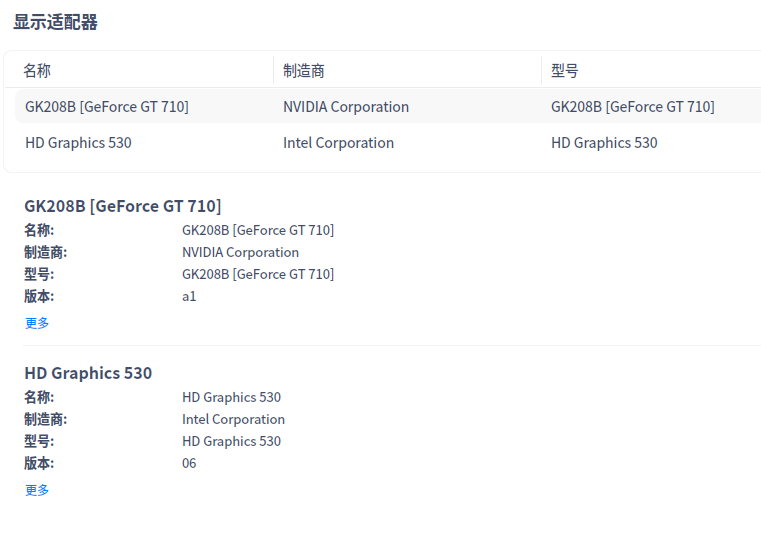This screenshot has width=761, height=533.
Task: Click the 制造商 column header
Action: click(x=304, y=71)
